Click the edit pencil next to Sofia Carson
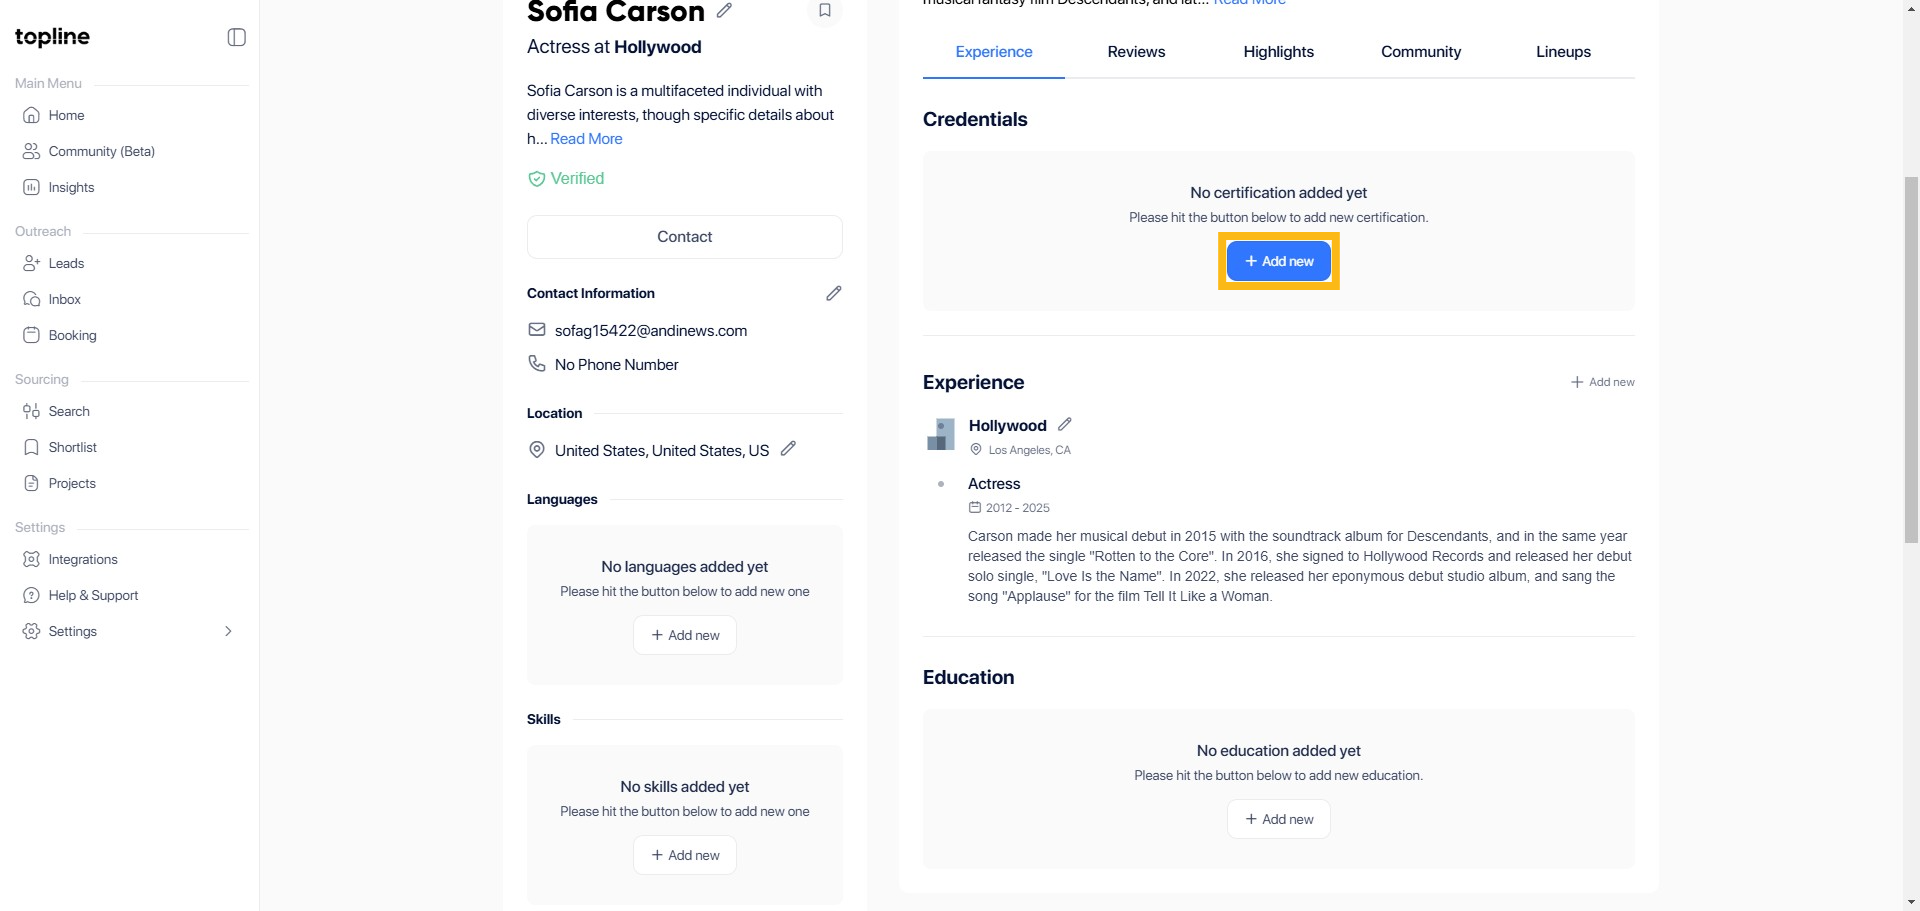This screenshot has height=911, width=1920. coord(725,11)
